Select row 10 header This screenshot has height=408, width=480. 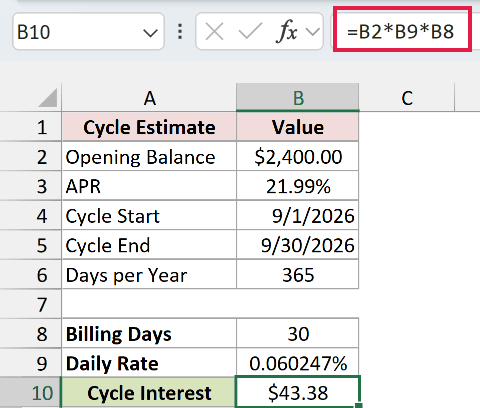coord(31,393)
